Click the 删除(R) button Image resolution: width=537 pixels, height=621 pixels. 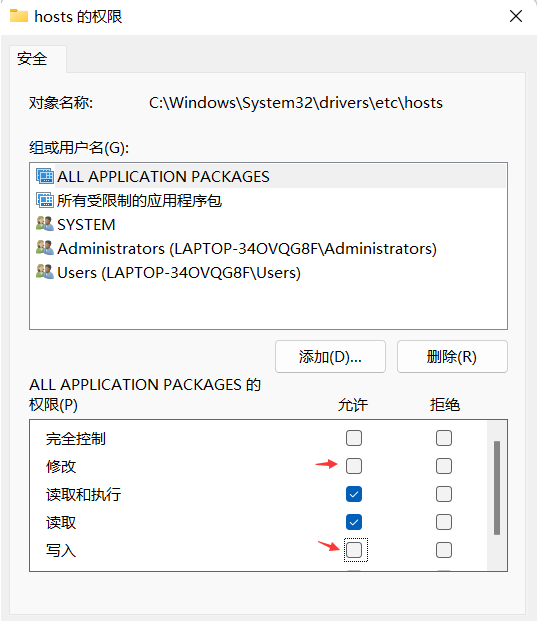(x=452, y=356)
